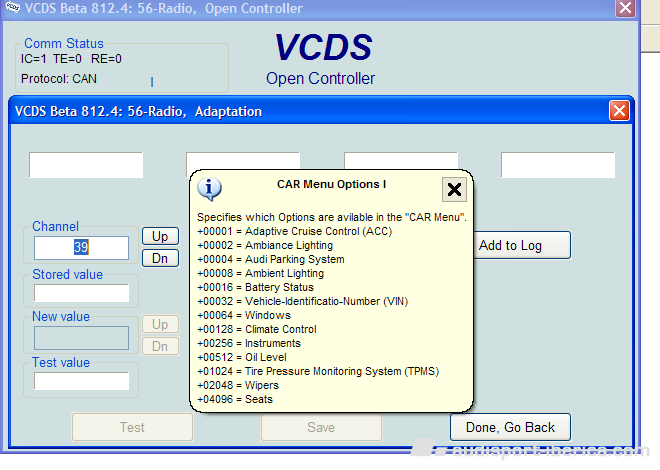Viewport: 660px width, 470px height.
Task: Close the Adaptation window
Action: 619,111
